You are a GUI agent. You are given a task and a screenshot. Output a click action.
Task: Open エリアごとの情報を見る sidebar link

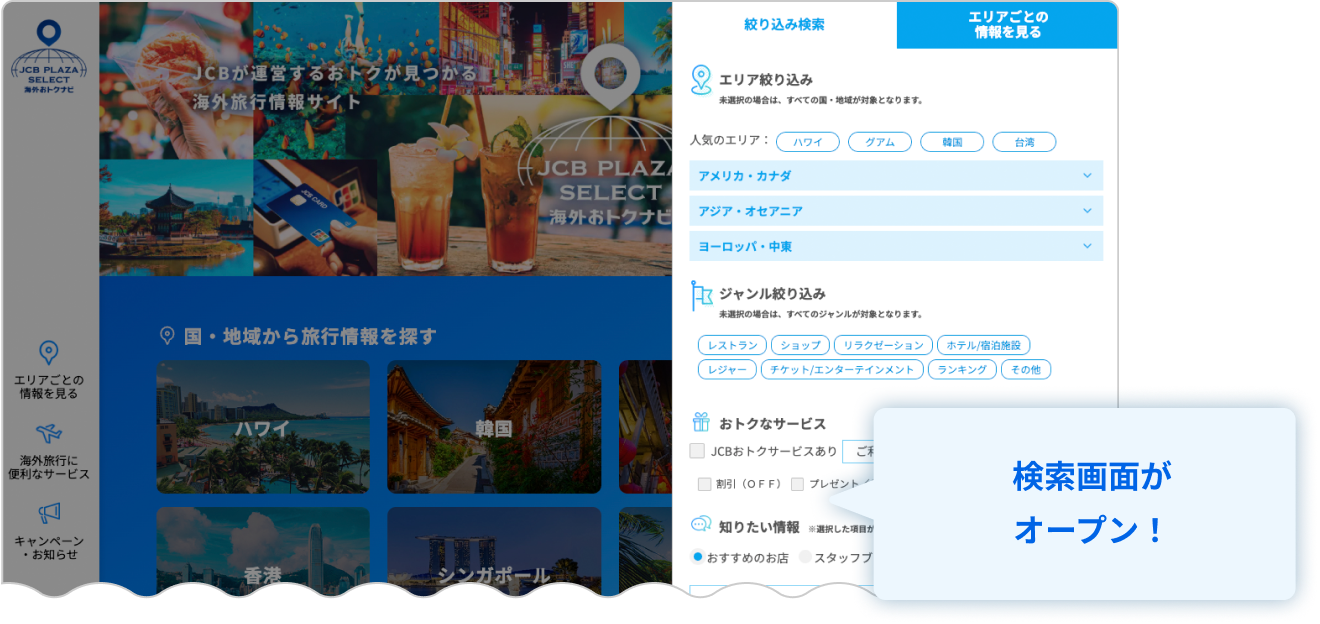coord(49,387)
